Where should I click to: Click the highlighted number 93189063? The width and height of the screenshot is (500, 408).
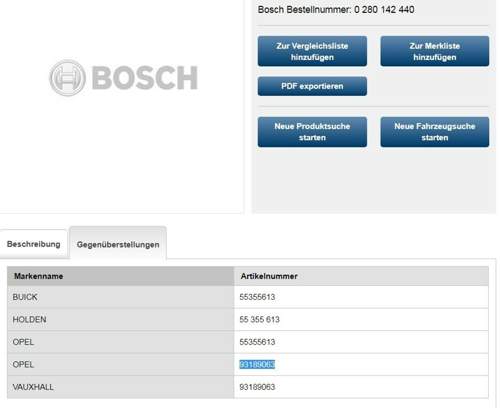(x=257, y=364)
